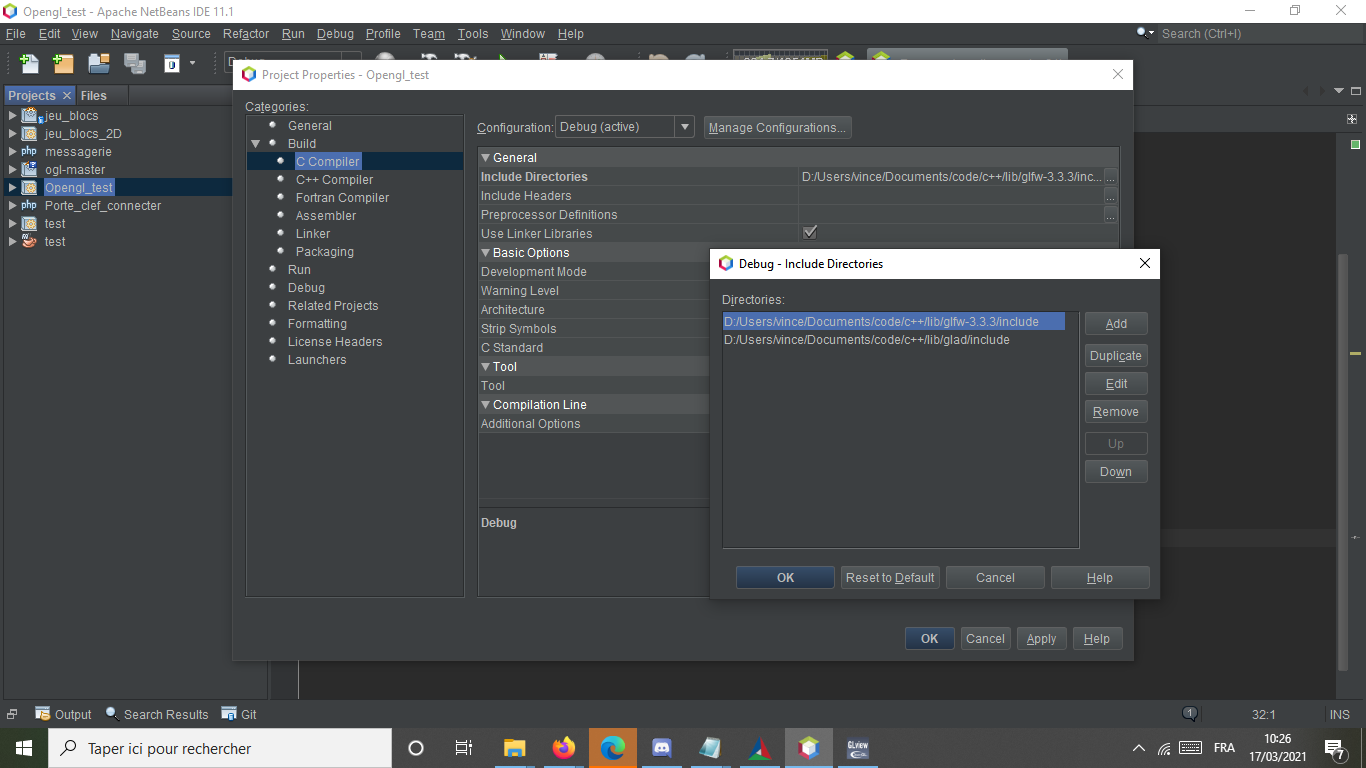1366x768 pixels.
Task: Select the Linker category
Action: pos(313,234)
